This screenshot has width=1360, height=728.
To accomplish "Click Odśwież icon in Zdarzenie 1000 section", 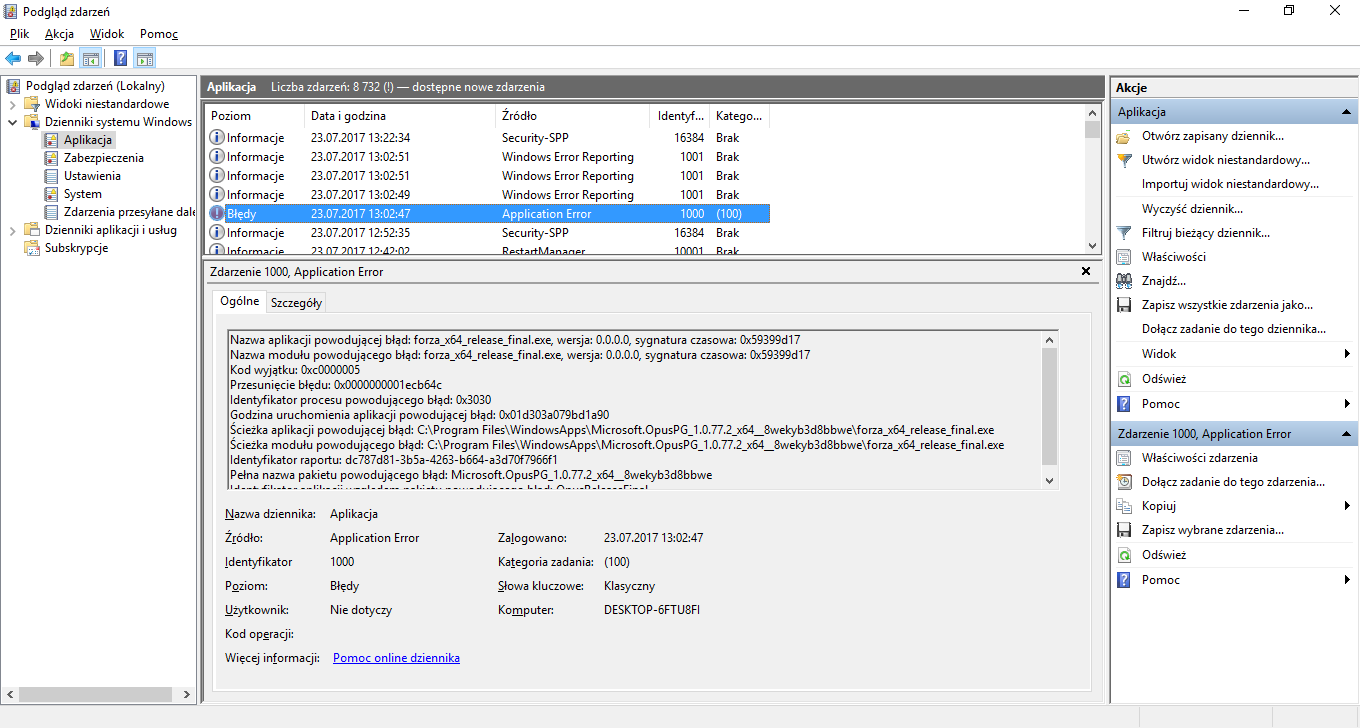I will coord(1124,555).
